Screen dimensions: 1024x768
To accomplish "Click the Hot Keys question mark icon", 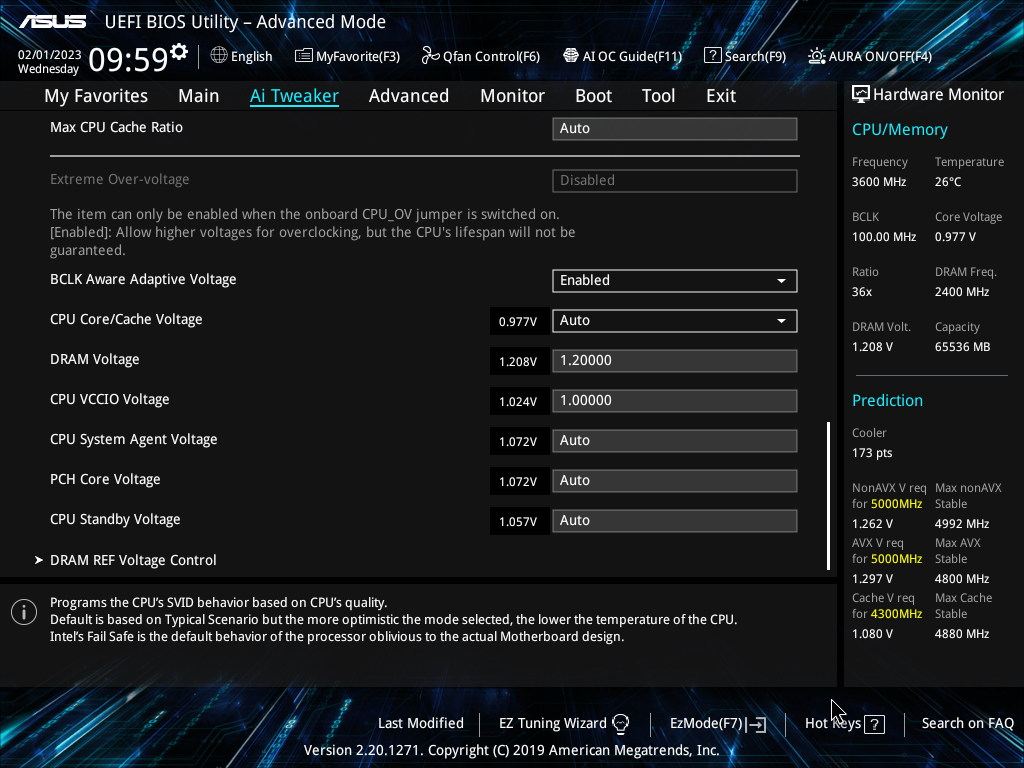I will pyautogui.click(x=874, y=724).
